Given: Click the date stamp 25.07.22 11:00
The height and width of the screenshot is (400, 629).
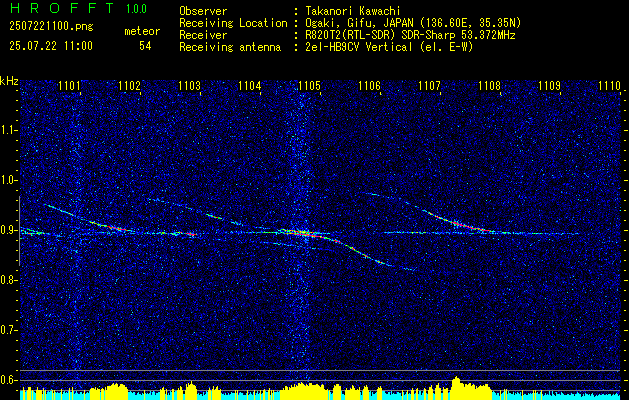Looking at the screenshot, I should 51,46.
